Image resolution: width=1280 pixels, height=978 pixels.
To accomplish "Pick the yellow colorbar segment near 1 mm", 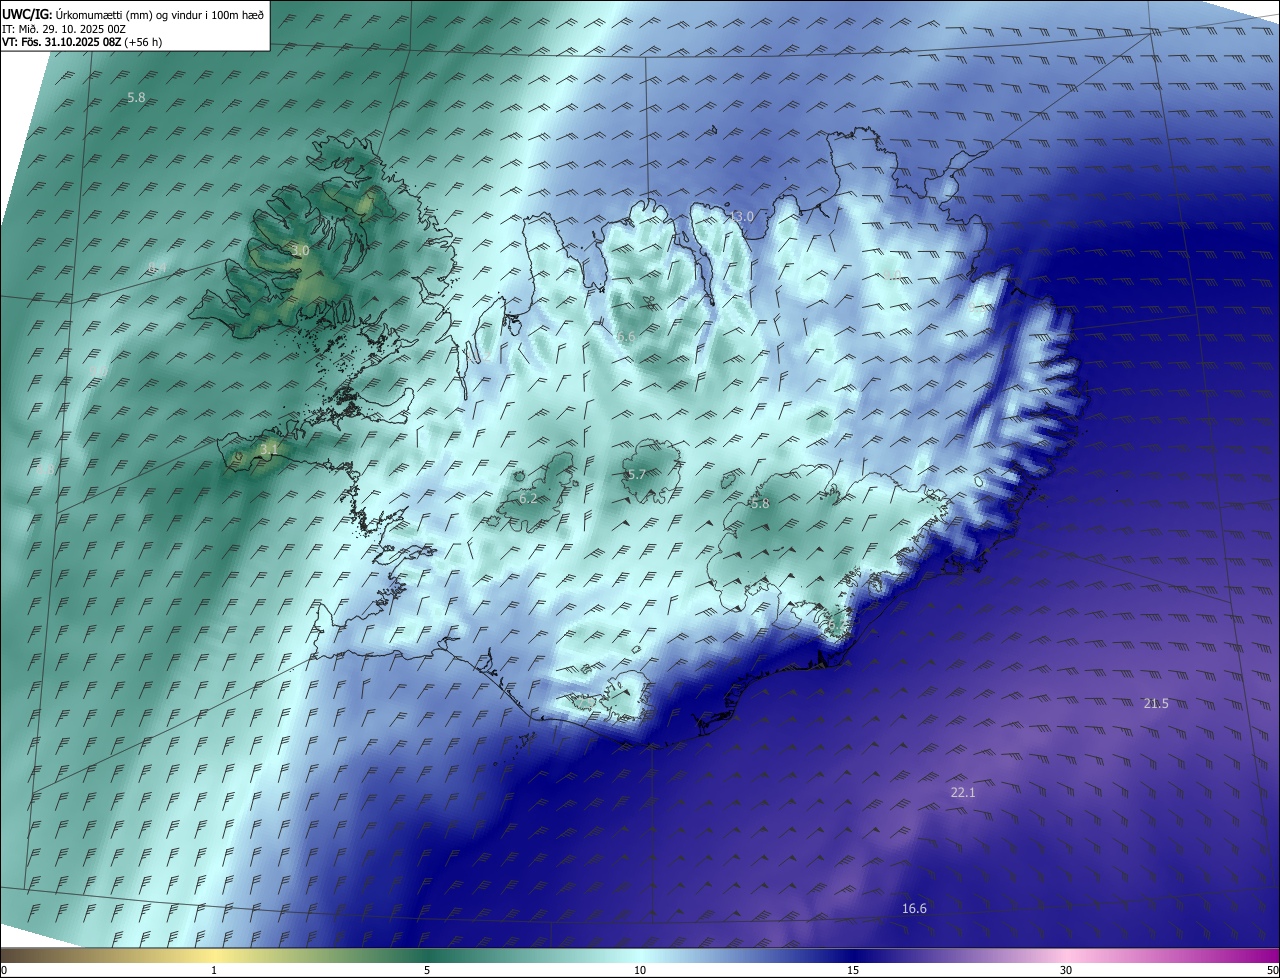I will tap(214, 955).
